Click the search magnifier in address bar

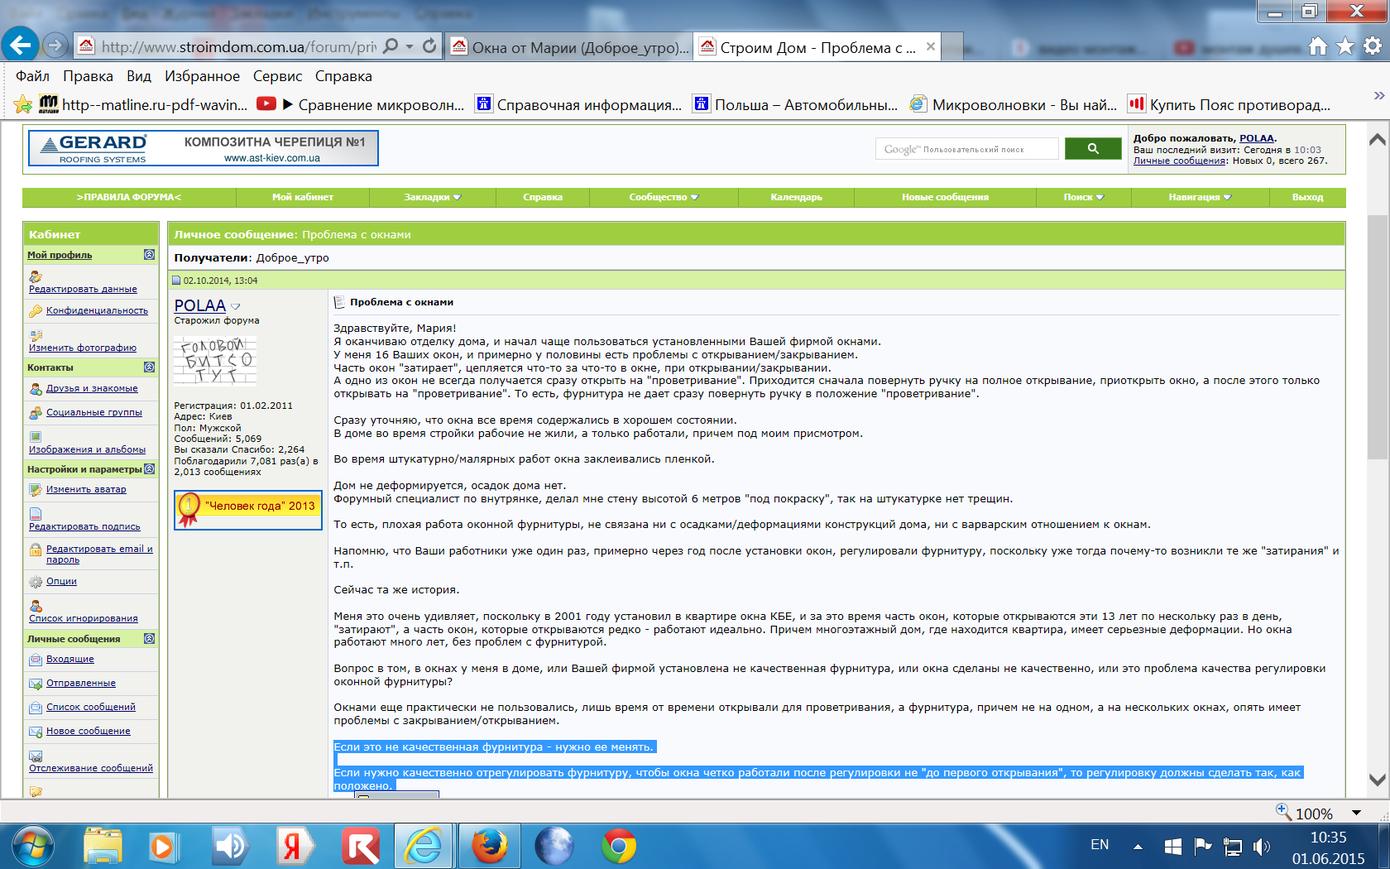click(390, 46)
